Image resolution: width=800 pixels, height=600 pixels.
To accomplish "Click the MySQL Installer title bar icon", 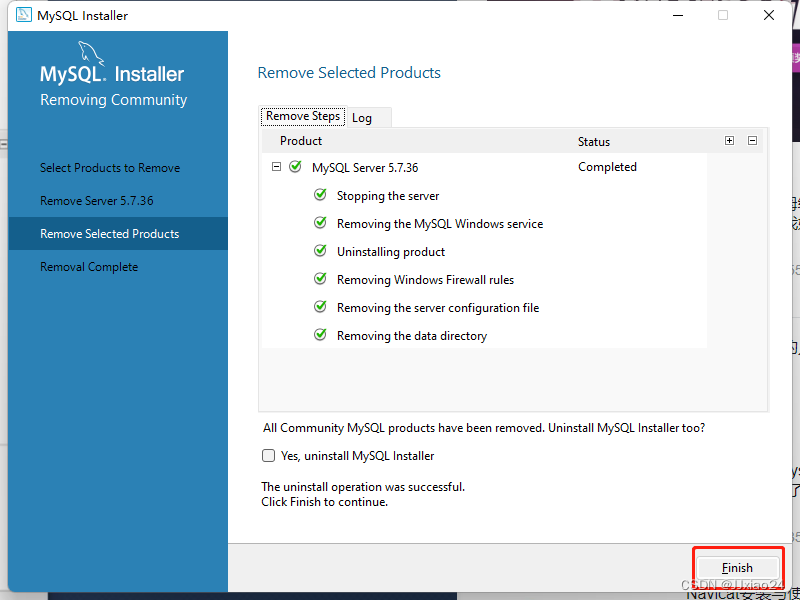I will pyautogui.click(x=23, y=15).
